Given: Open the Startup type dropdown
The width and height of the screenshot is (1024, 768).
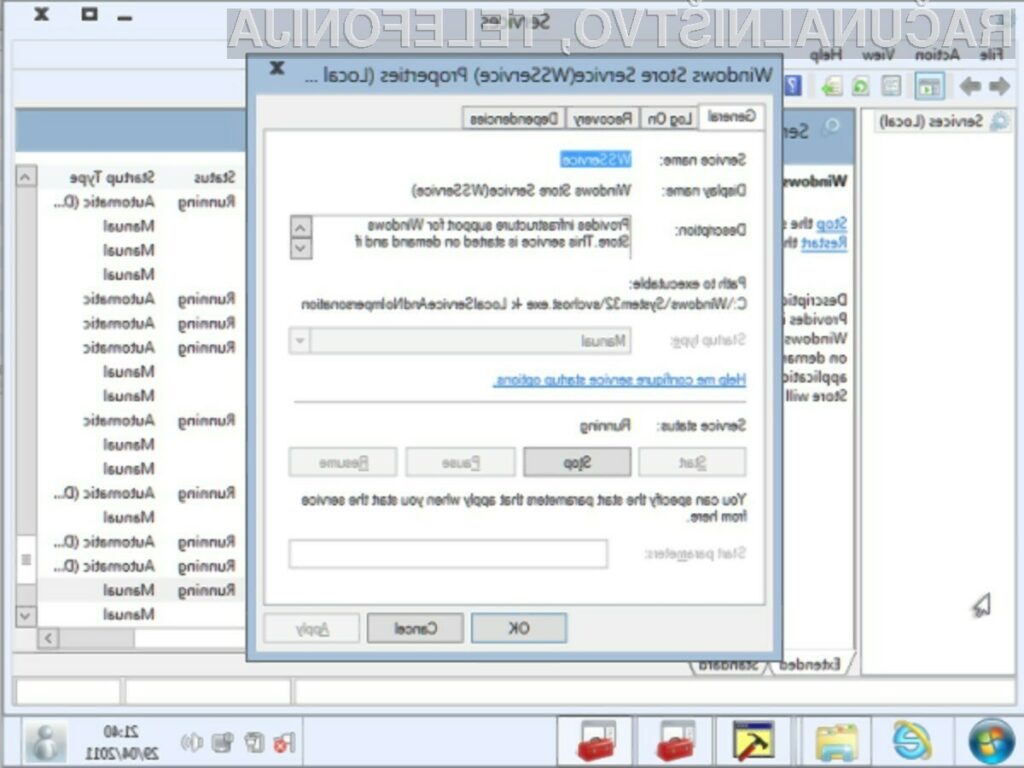Looking at the screenshot, I should [x=460, y=341].
